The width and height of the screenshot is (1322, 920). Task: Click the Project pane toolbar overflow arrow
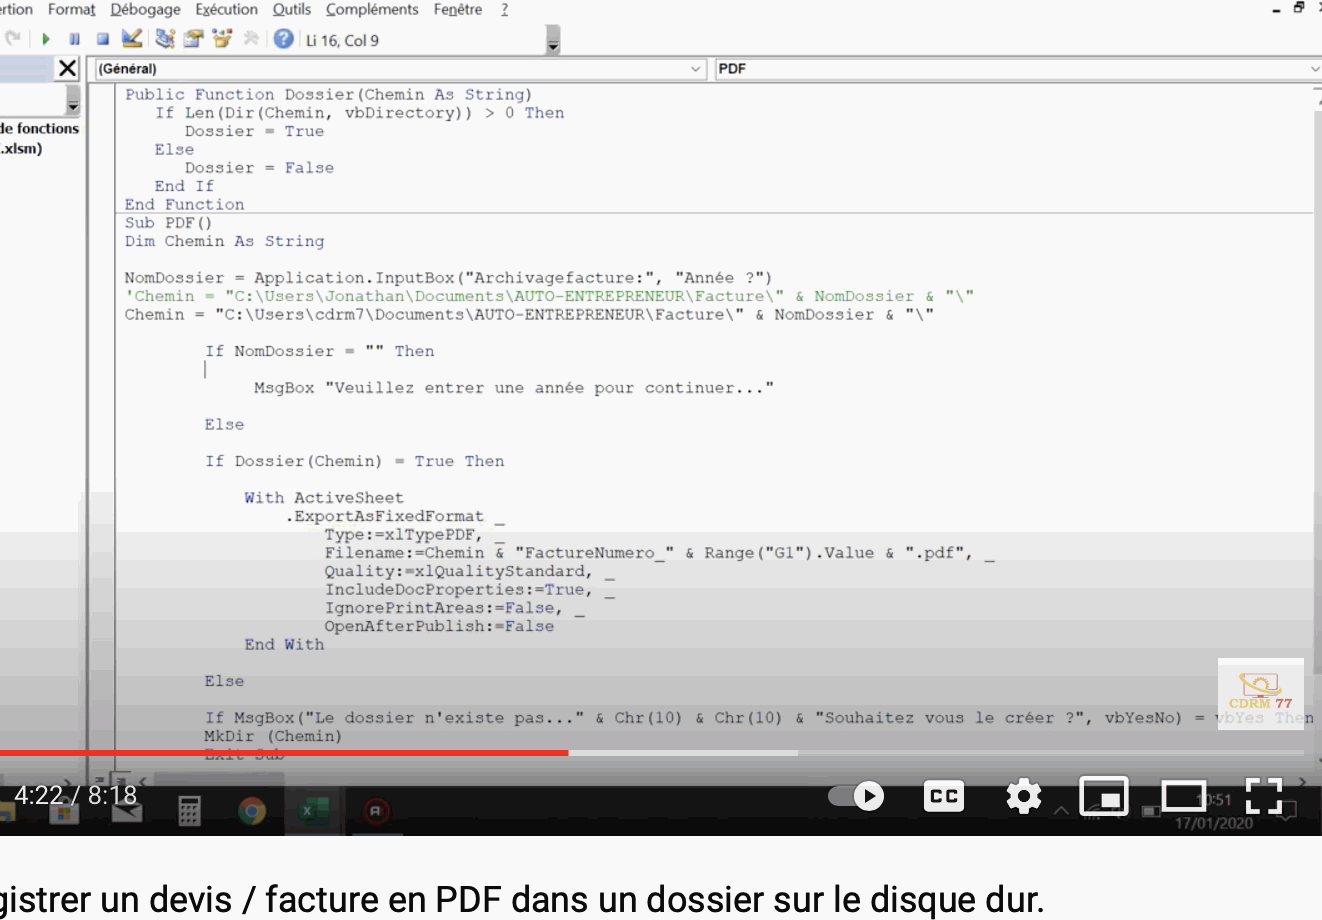(73, 101)
